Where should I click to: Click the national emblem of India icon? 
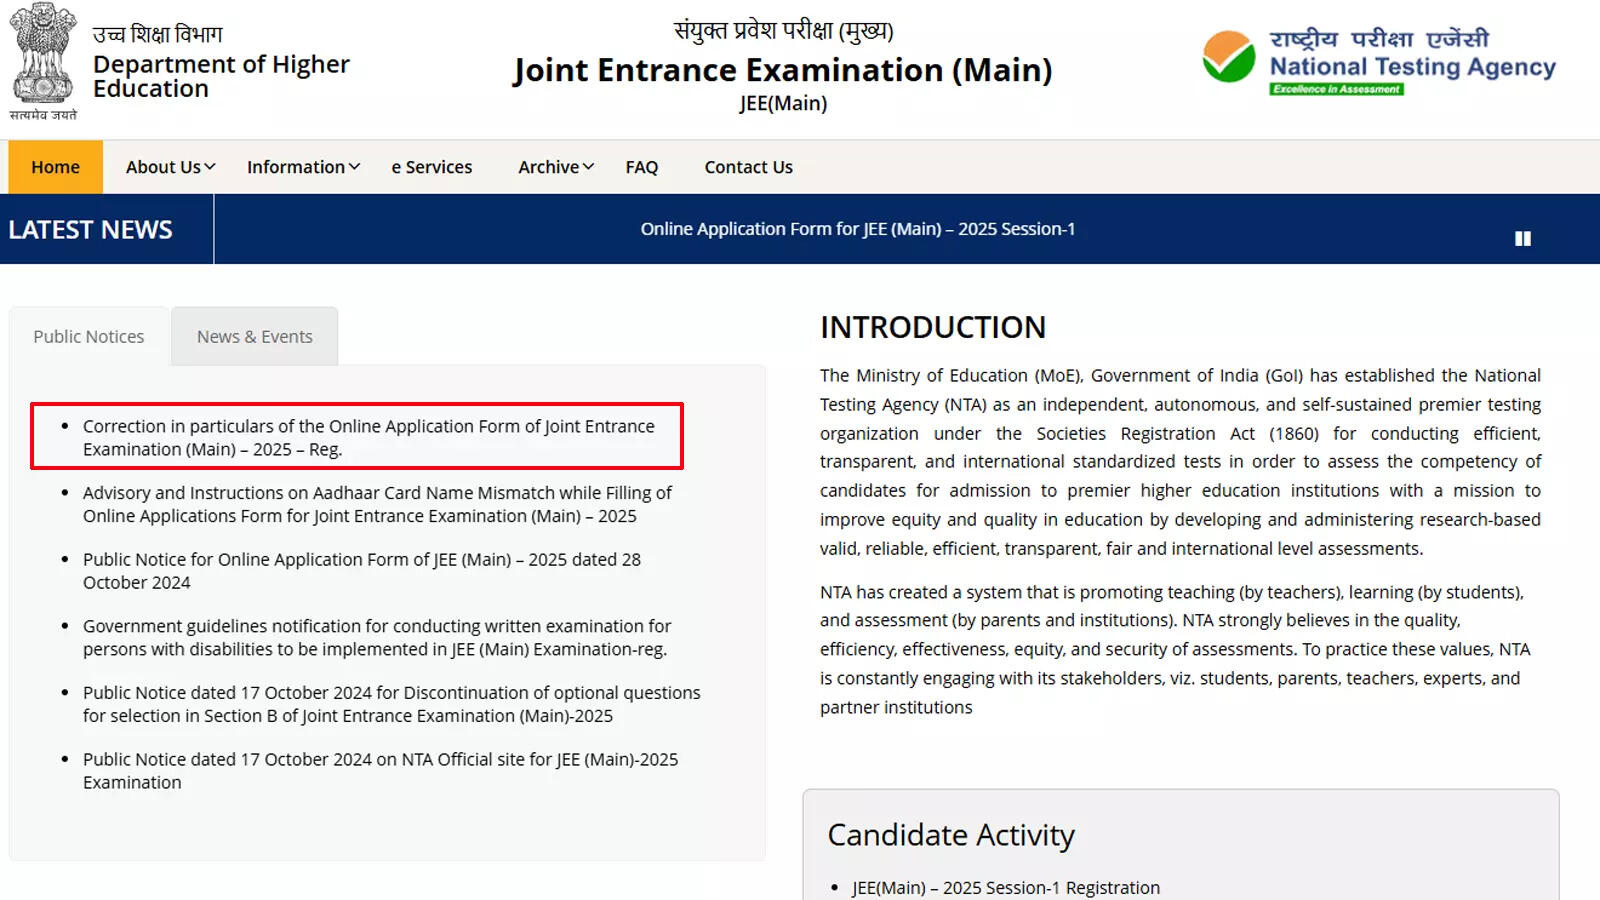point(42,55)
